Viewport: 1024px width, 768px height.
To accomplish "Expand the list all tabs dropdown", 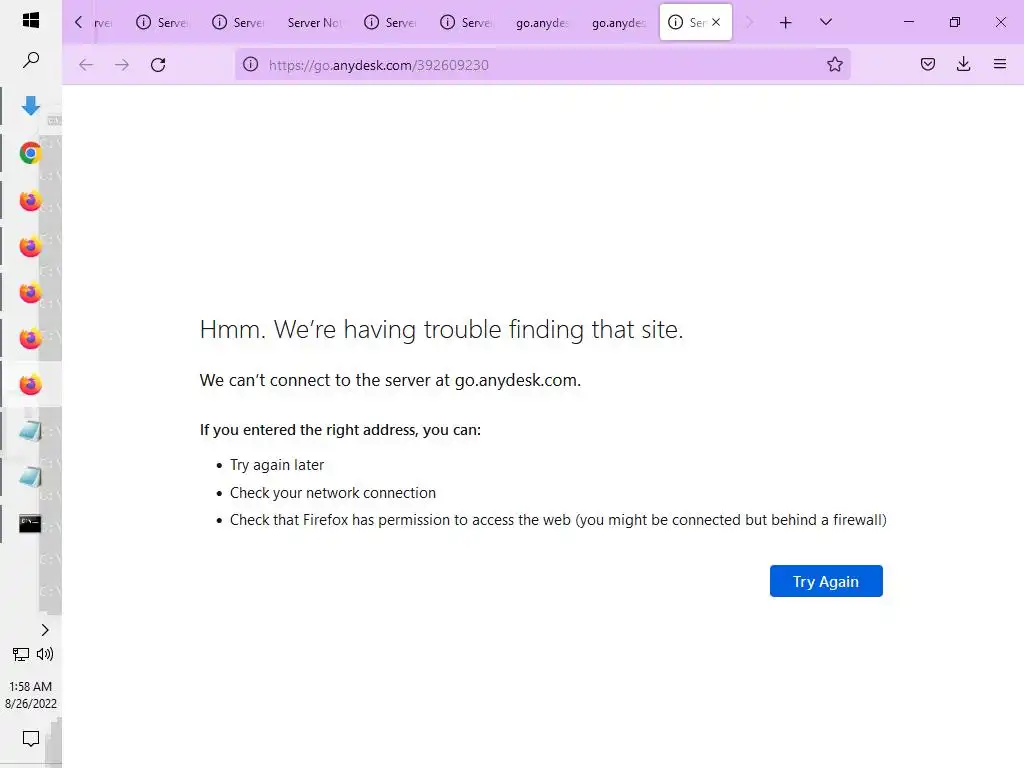I will click(826, 22).
